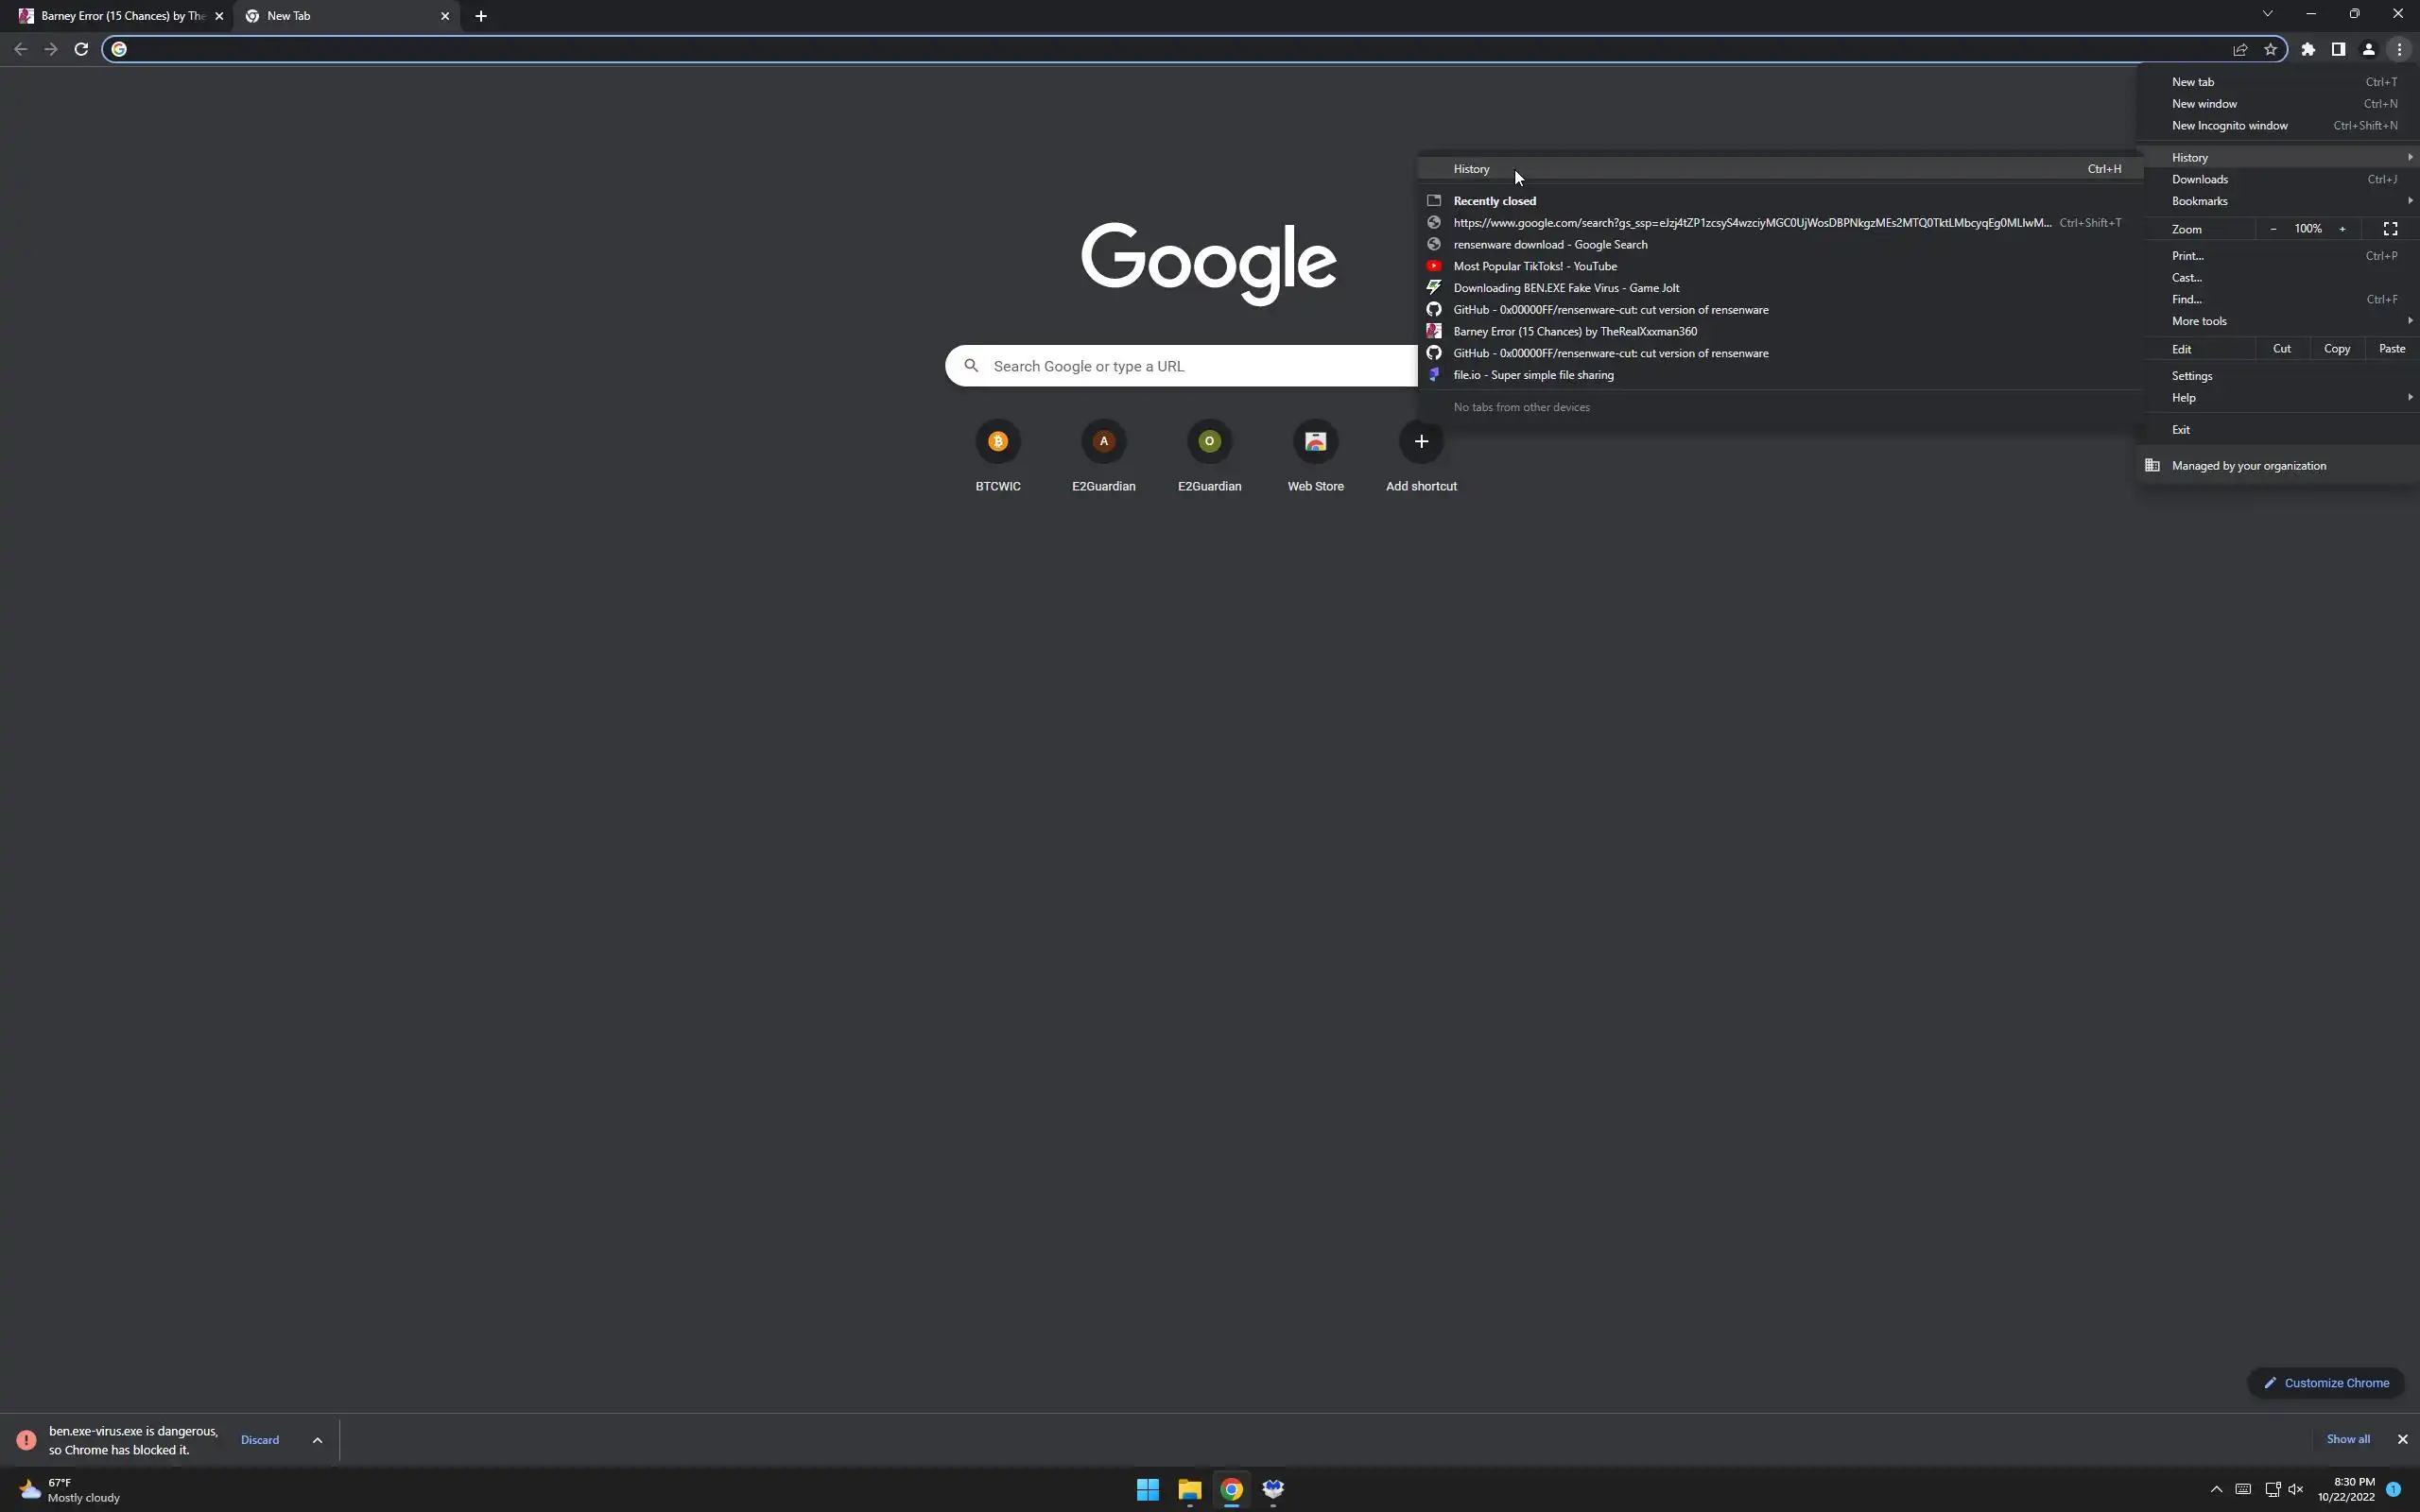Image resolution: width=2420 pixels, height=1512 pixels.
Task: Click the bookmark star icon
Action: 2270,49
